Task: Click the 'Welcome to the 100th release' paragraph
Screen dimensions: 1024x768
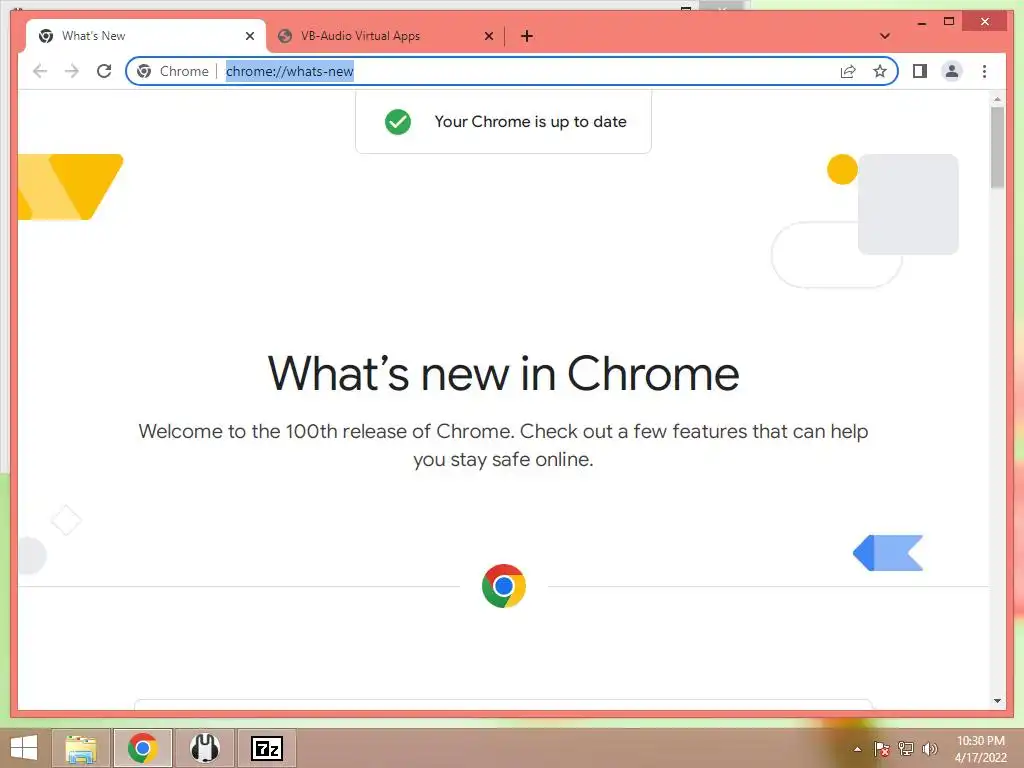Action: 504,445
